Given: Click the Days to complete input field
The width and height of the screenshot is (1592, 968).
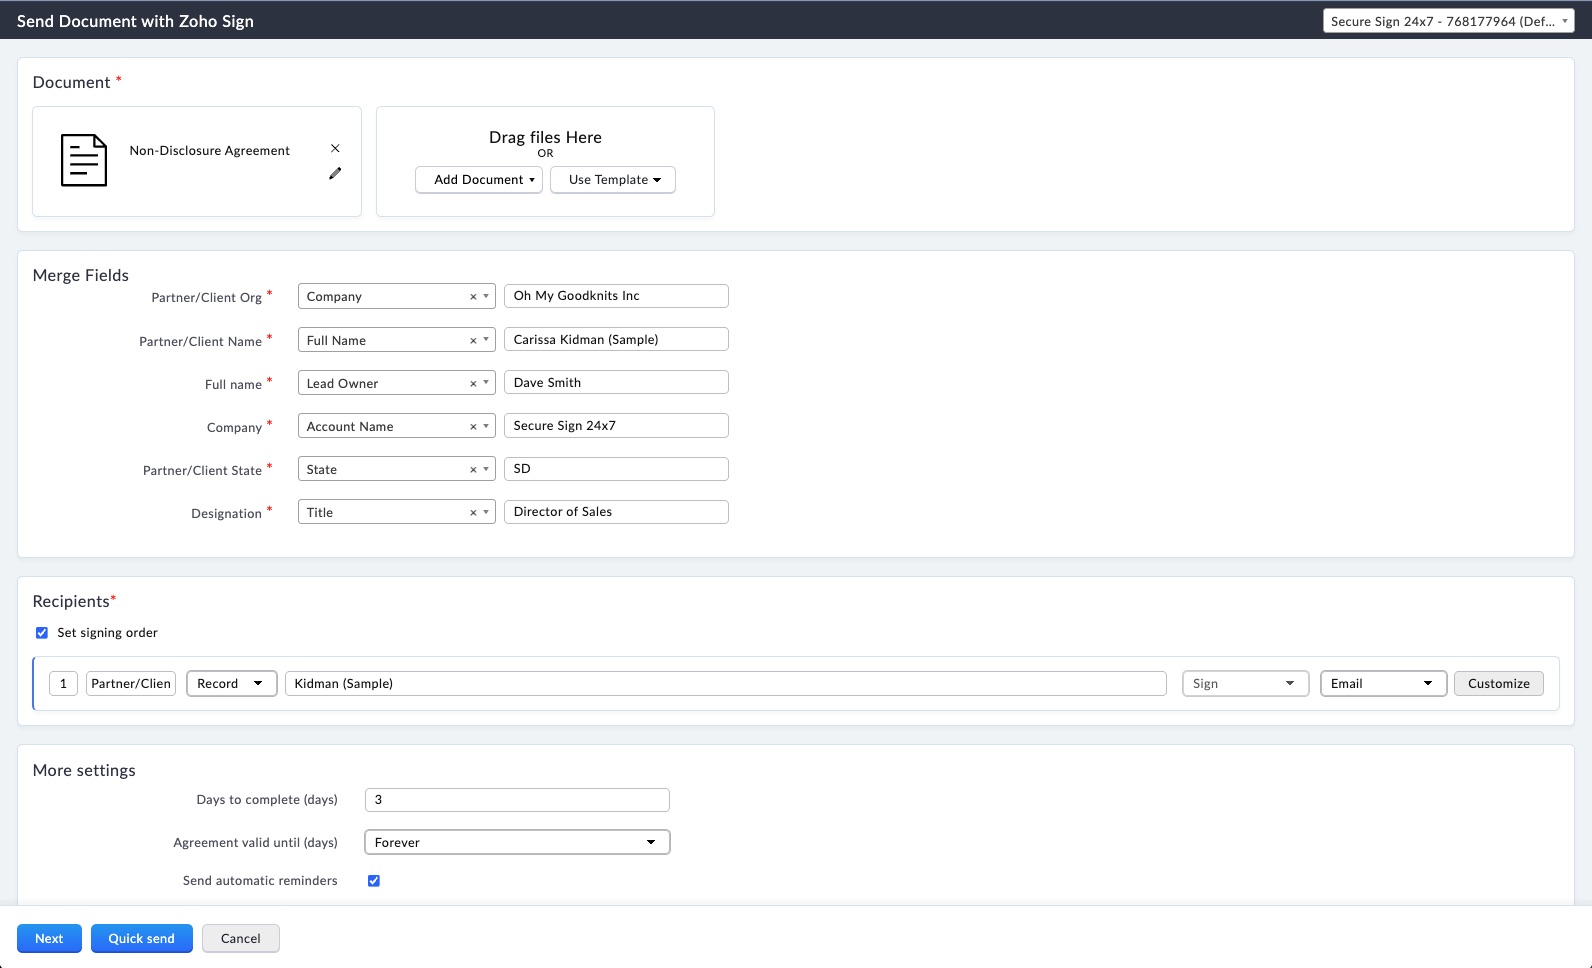Looking at the screenshot, I should tap(516, 800).
